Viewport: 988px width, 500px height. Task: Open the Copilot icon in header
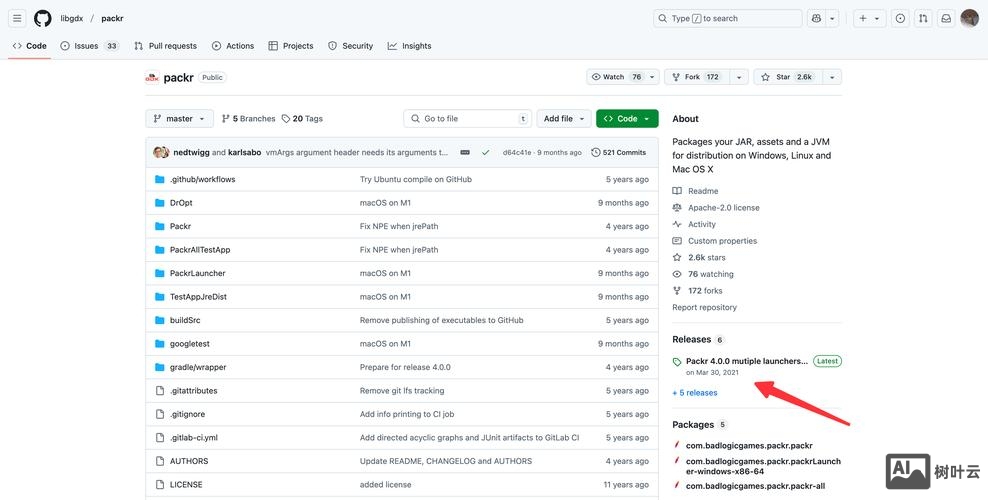(817, 18)
